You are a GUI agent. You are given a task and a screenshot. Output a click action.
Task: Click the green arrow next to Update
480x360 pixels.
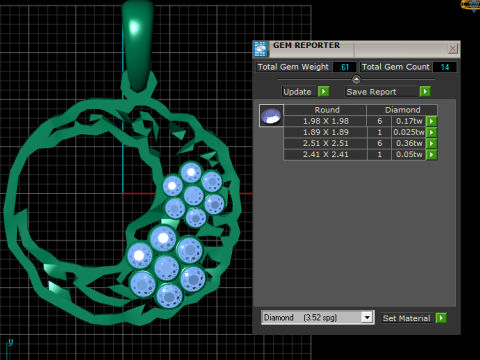(x=323, y=91)
